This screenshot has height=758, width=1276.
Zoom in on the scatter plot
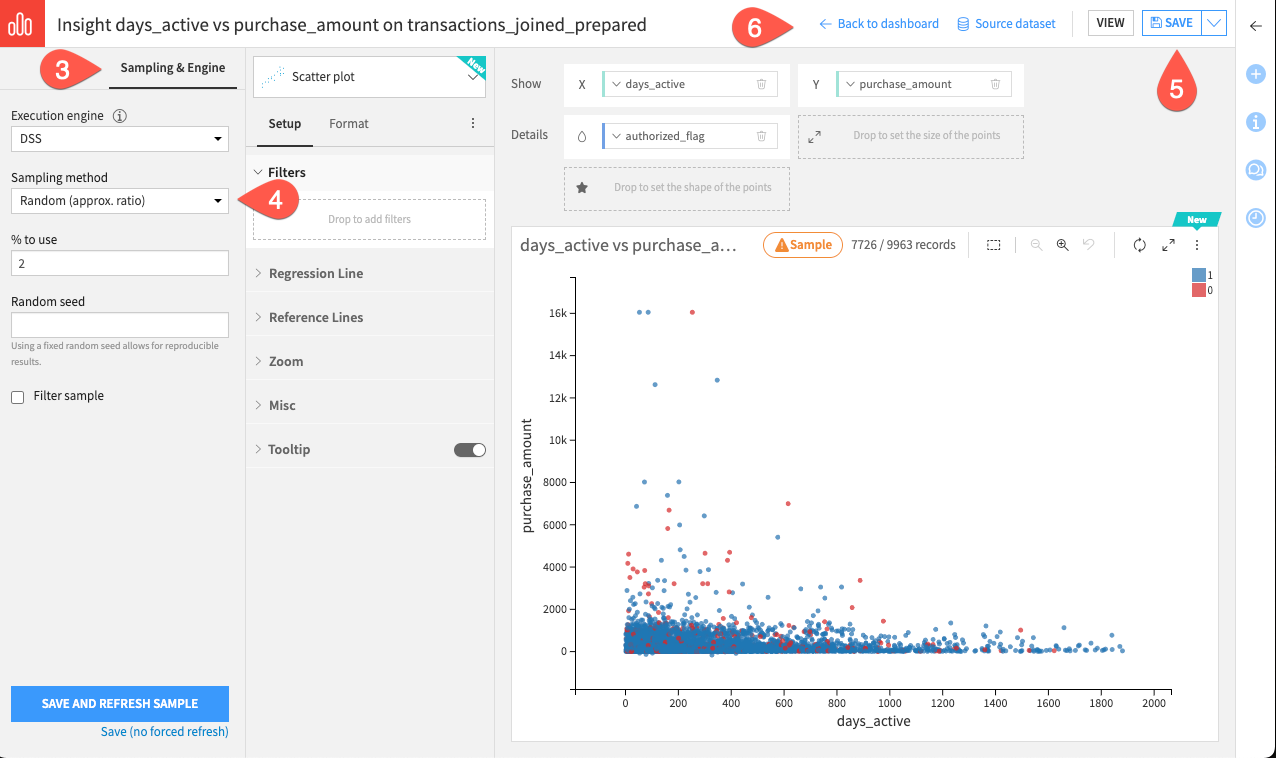tap(1063, 245)
